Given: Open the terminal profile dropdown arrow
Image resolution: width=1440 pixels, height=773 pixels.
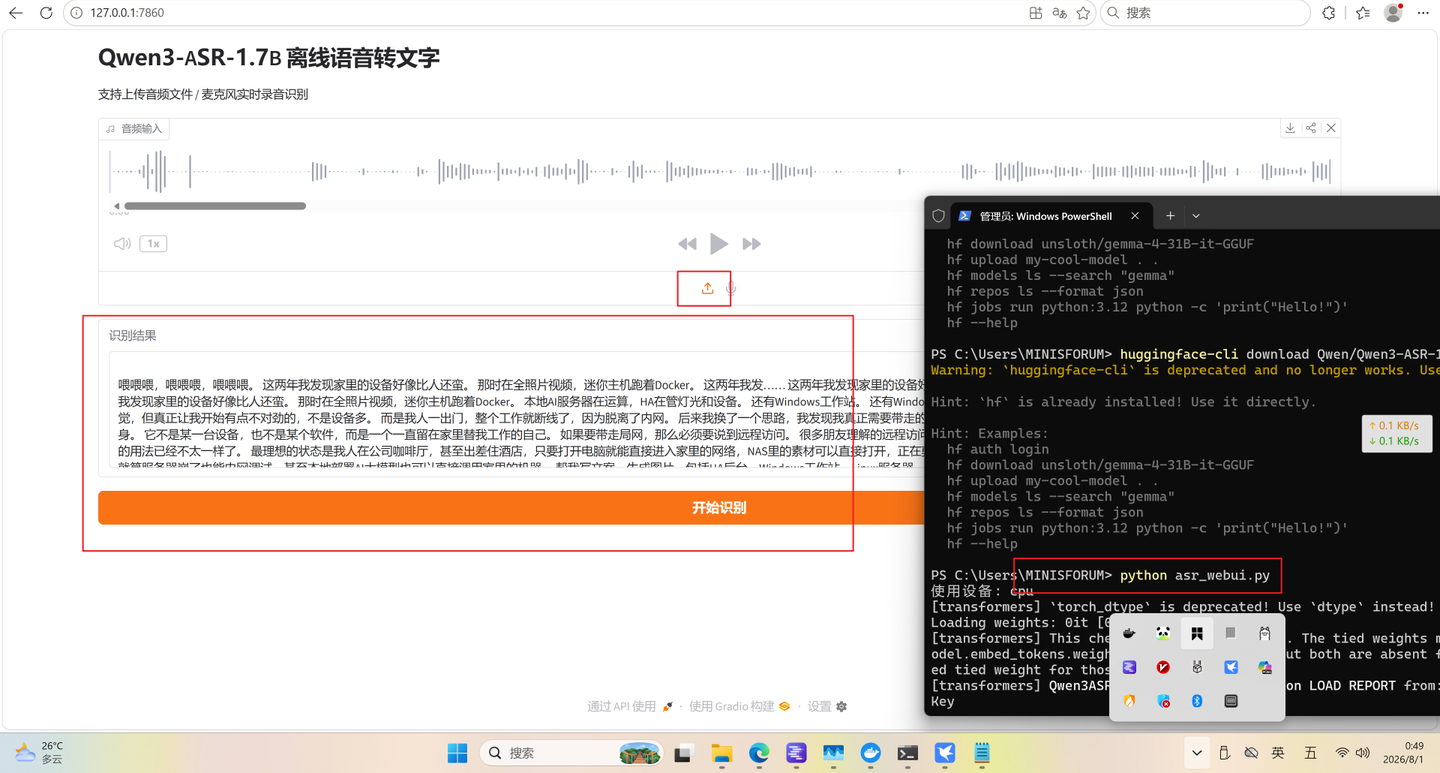Looking at the screenshot, I should pos(1196,216).
